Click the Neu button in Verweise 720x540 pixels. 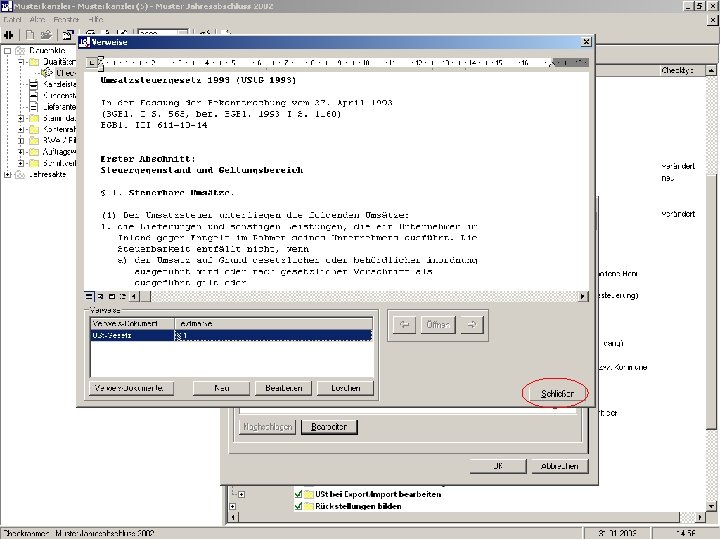click(x=221, y=388)
